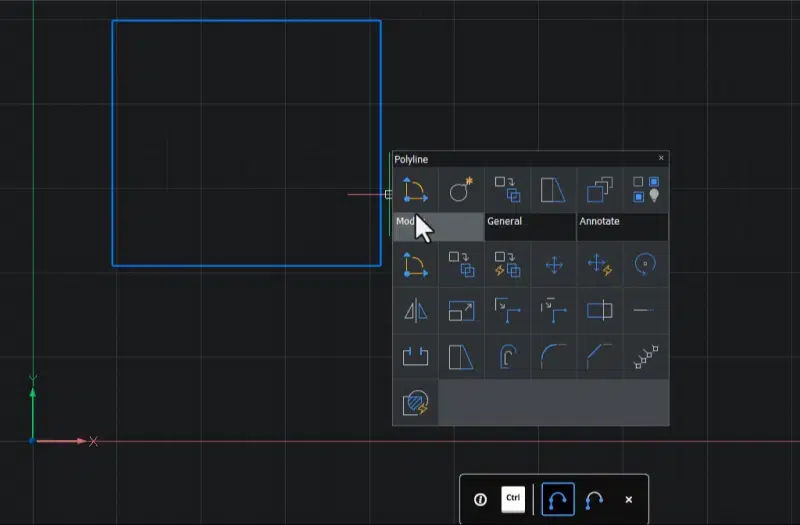Toggle the second gray arc option
The image size is (800, 525).
594,499
